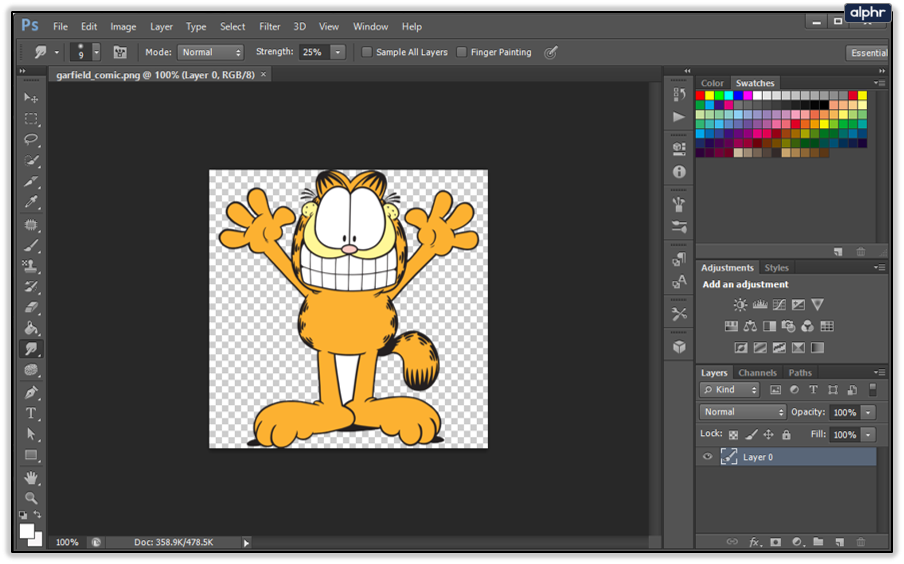
Task: Enable Finger Painting checkbox
Action: coord(461,52)
